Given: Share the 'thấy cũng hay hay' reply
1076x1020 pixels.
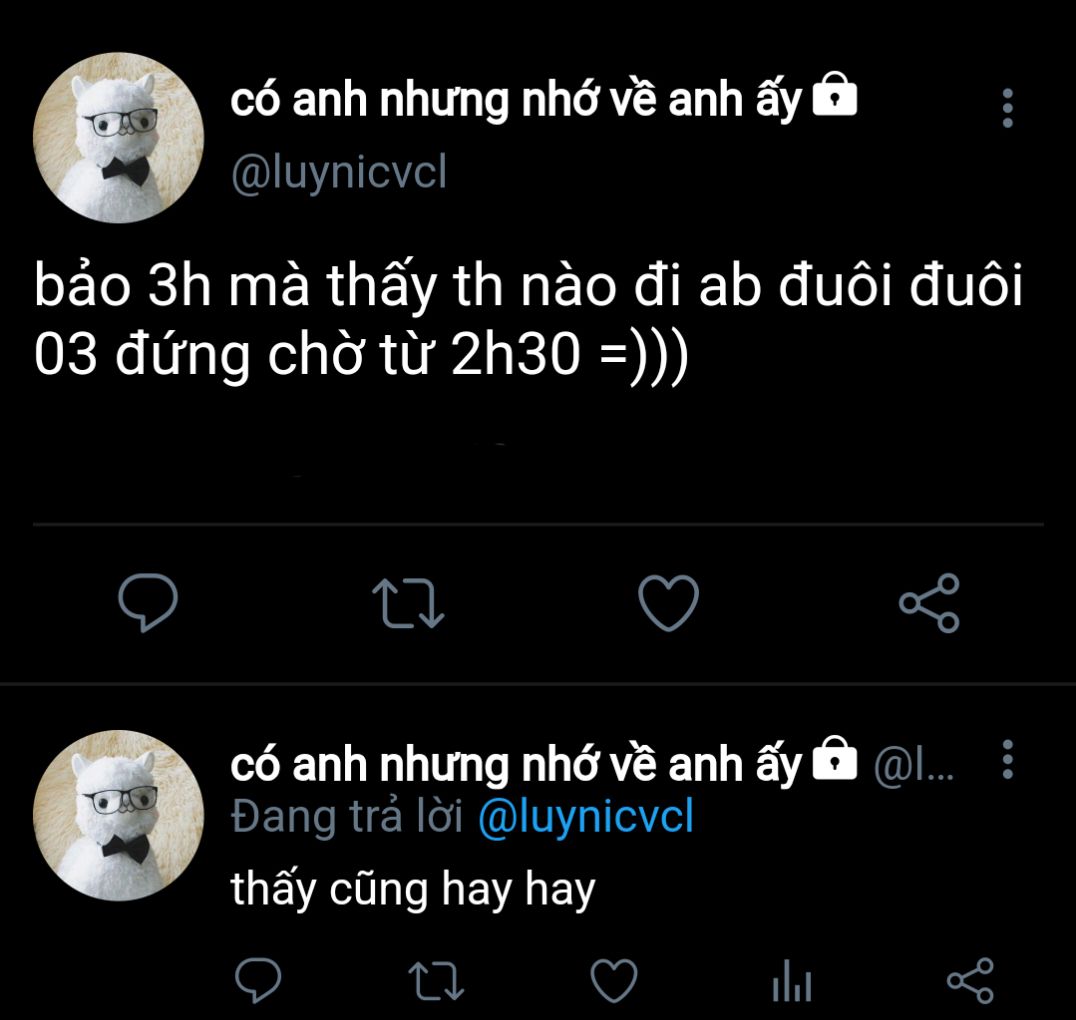Looking at the screenshot, I should pos(970,980).
